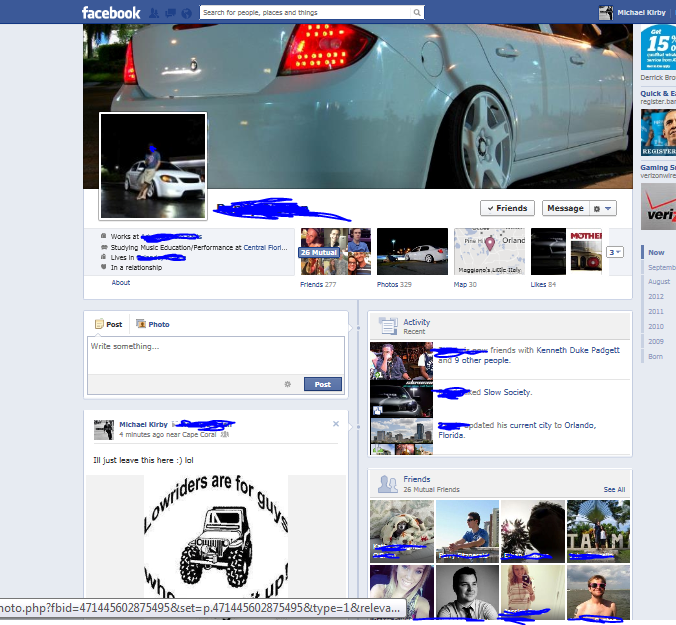Open the Photos 329 link
The height and width of the screenshot is (625, 676).
394,284
